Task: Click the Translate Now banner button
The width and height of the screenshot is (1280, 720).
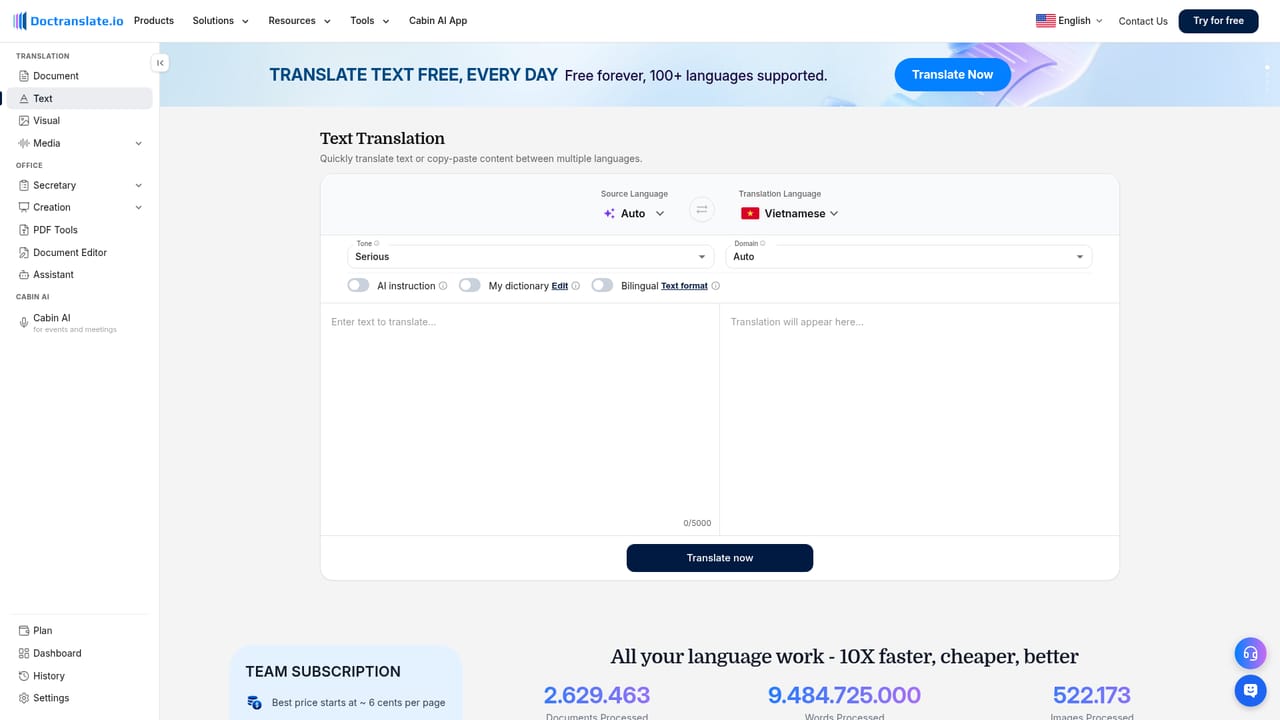Action: [x=952, y=75]
